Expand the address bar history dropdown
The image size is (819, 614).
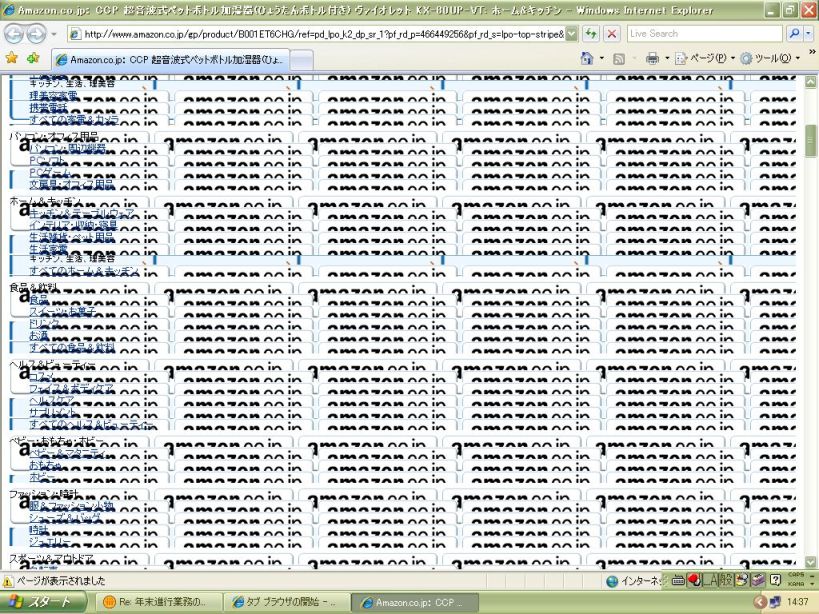(x=571, y=34)
